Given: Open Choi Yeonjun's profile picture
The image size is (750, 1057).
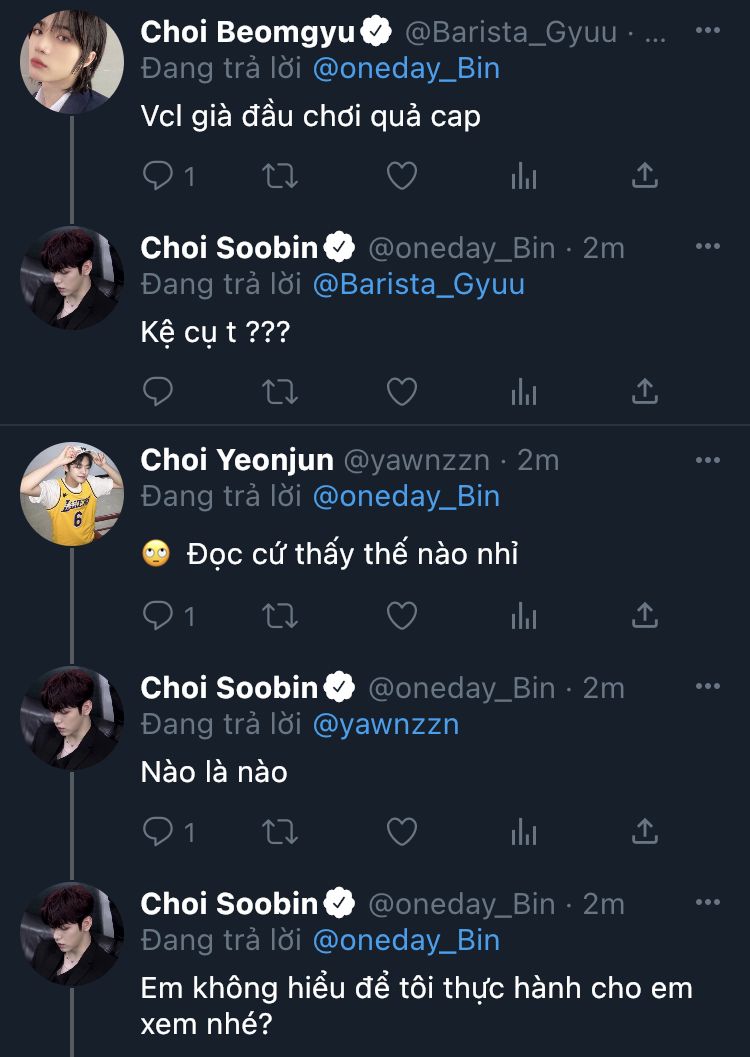Looking at the screenshot, I should click(x=72, y=494).
